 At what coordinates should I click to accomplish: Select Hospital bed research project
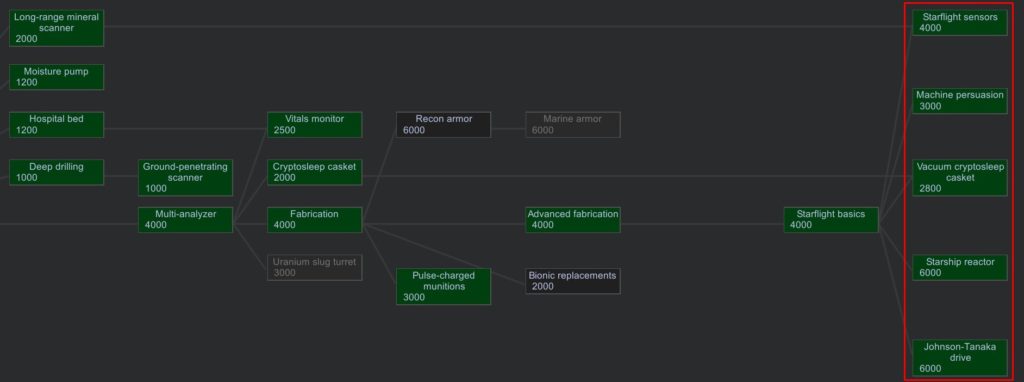[x=56, y=124]
